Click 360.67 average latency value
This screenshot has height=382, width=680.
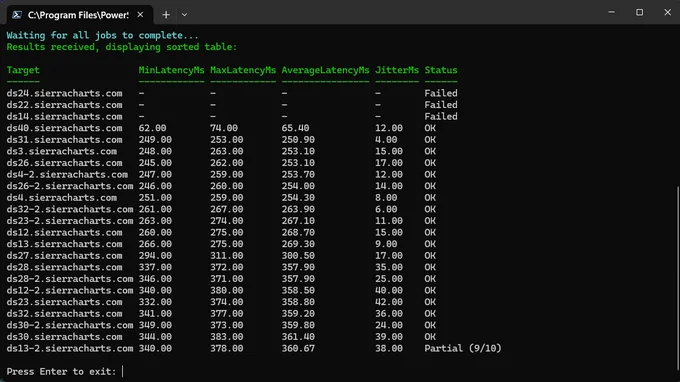(298, 349)
